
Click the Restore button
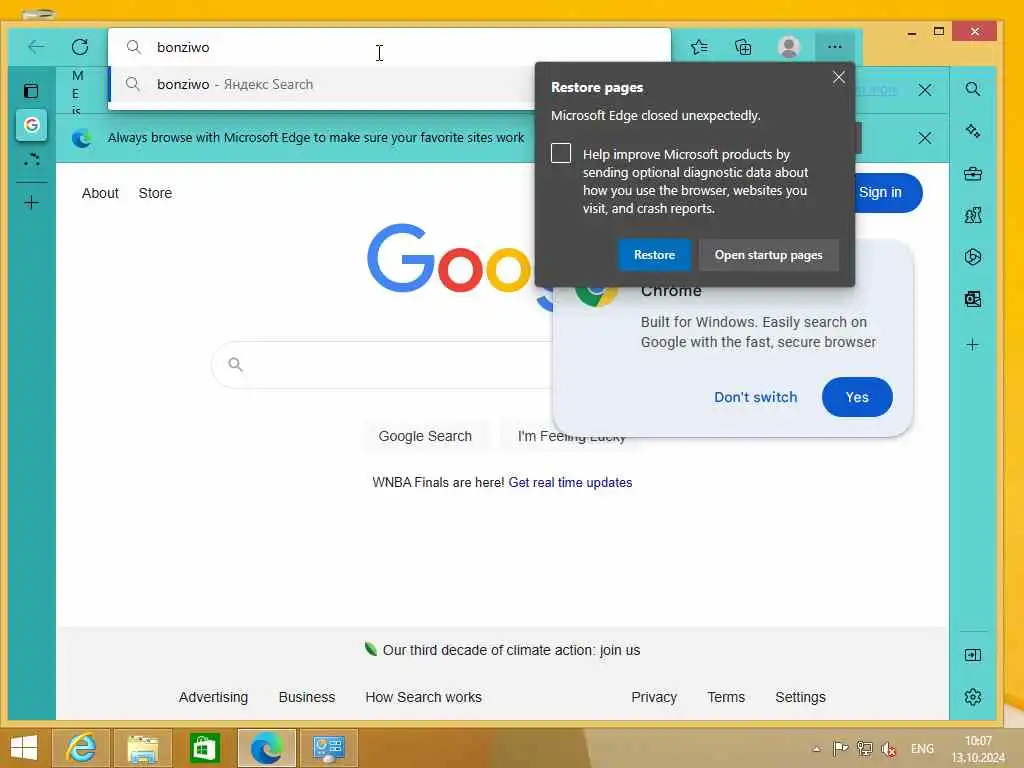coord(654,255)
